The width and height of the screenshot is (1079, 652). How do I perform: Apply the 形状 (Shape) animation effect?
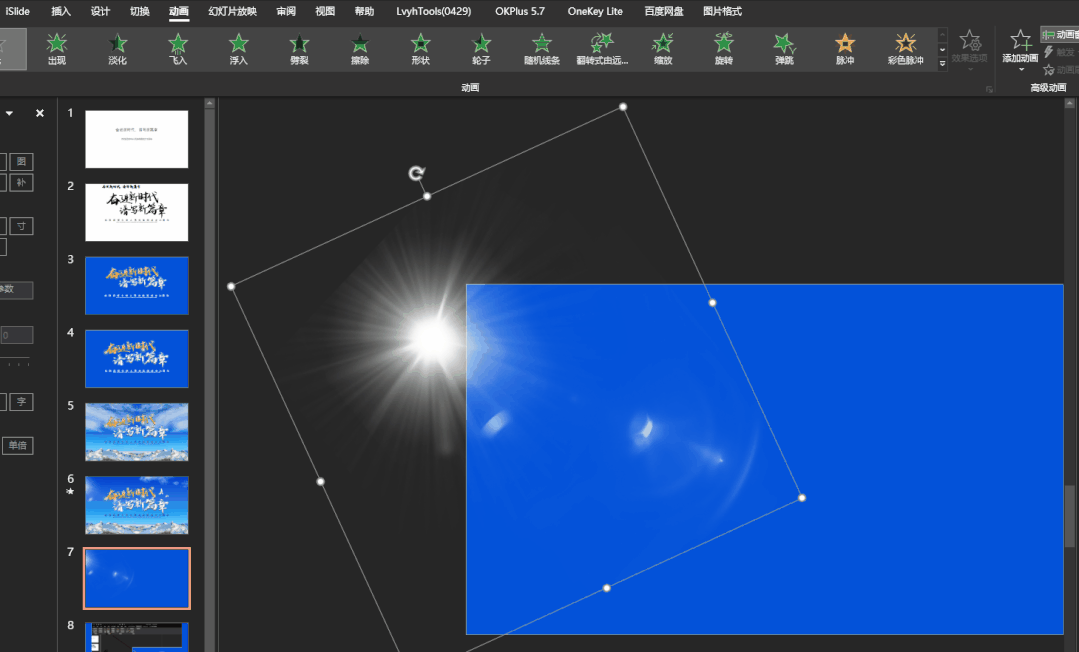420,49
